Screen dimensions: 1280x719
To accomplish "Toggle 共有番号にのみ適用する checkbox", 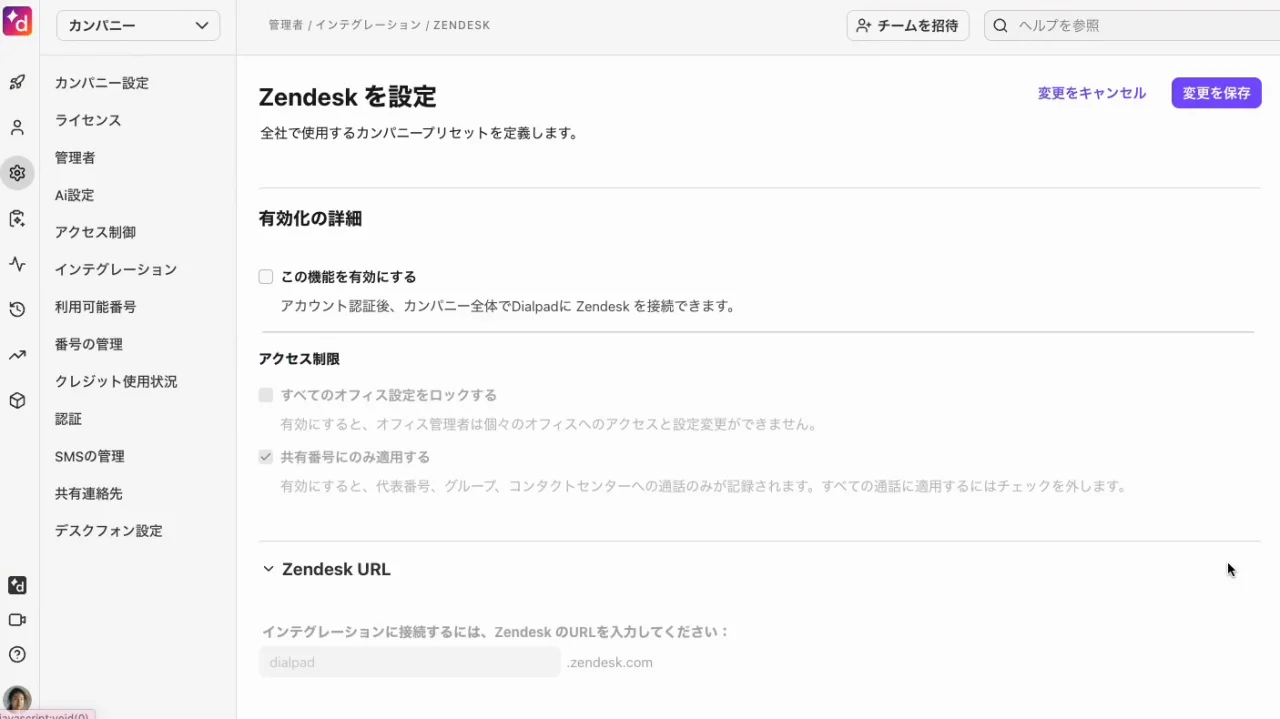I will pos(266,457).
